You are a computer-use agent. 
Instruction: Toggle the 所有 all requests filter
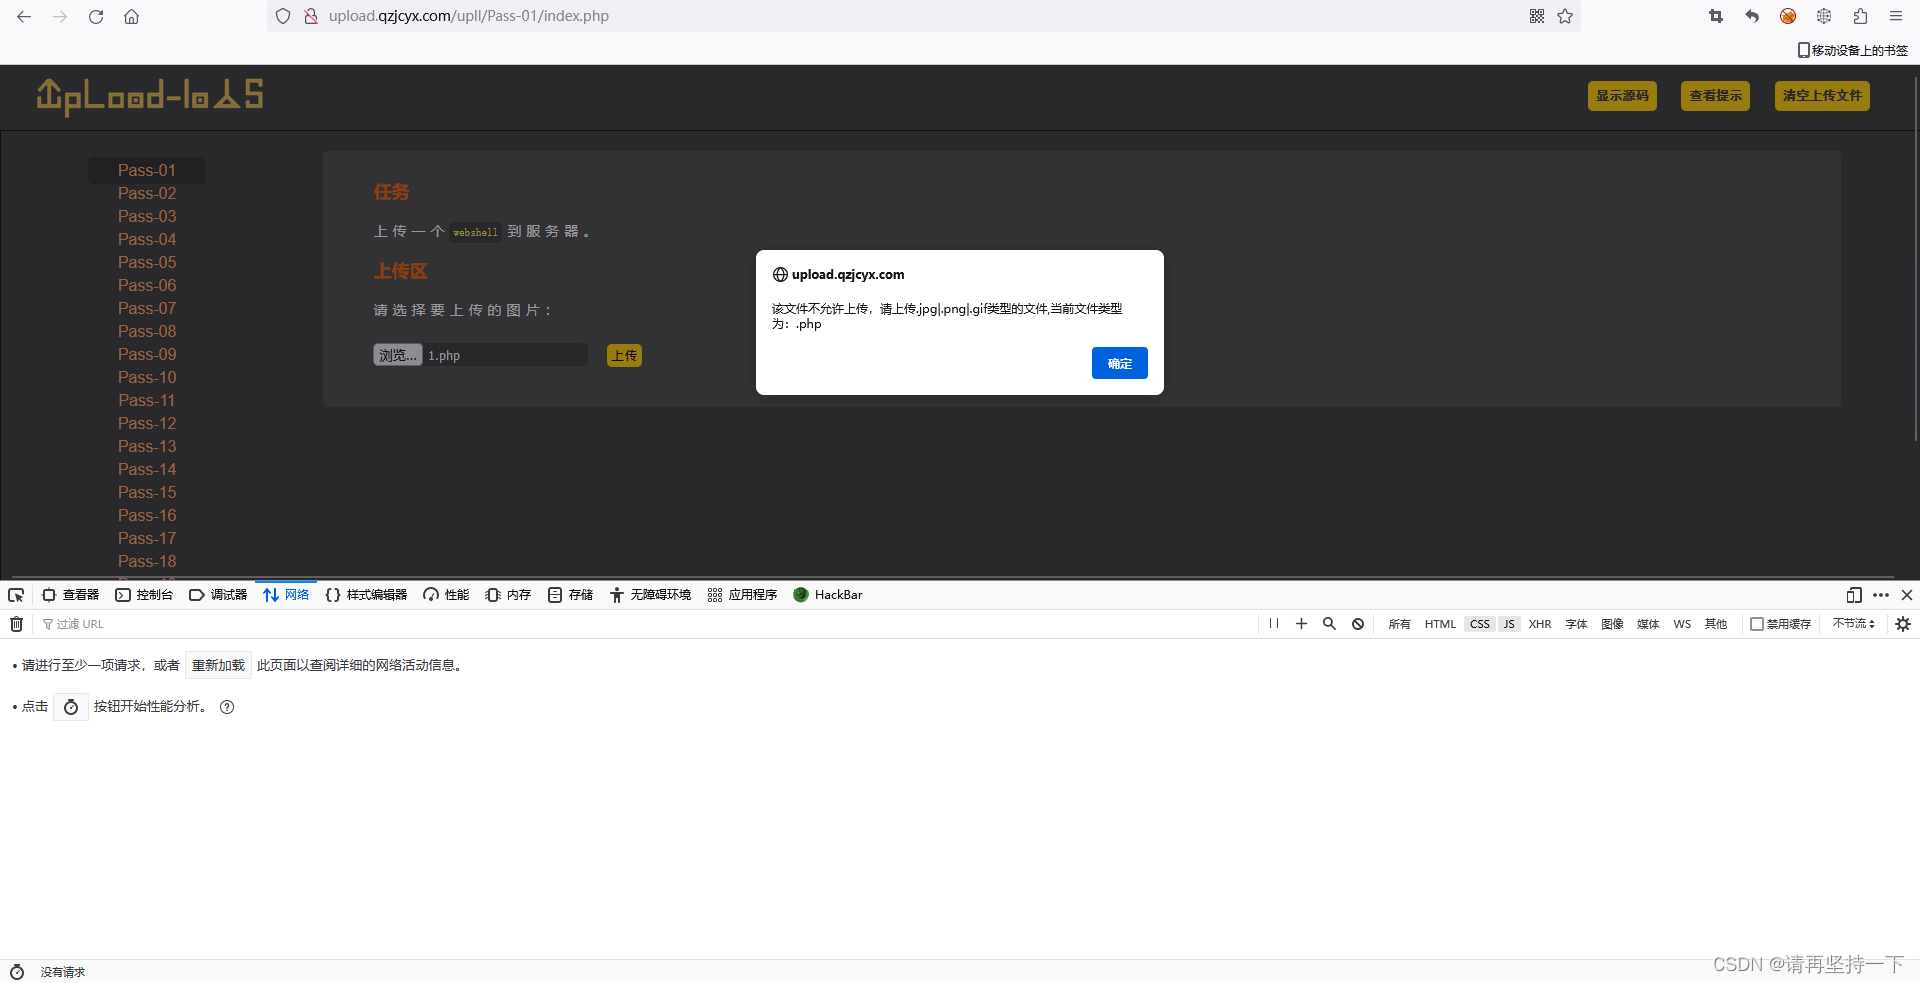click(1399, 624)
